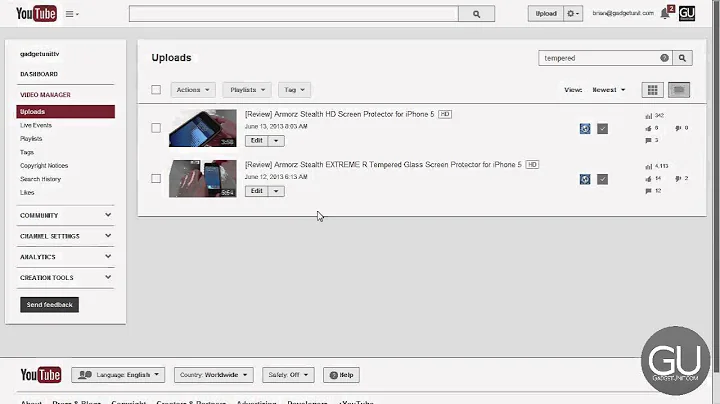Open Live Events in sidebar
720x404 pixels.
(x=36, y=125)
